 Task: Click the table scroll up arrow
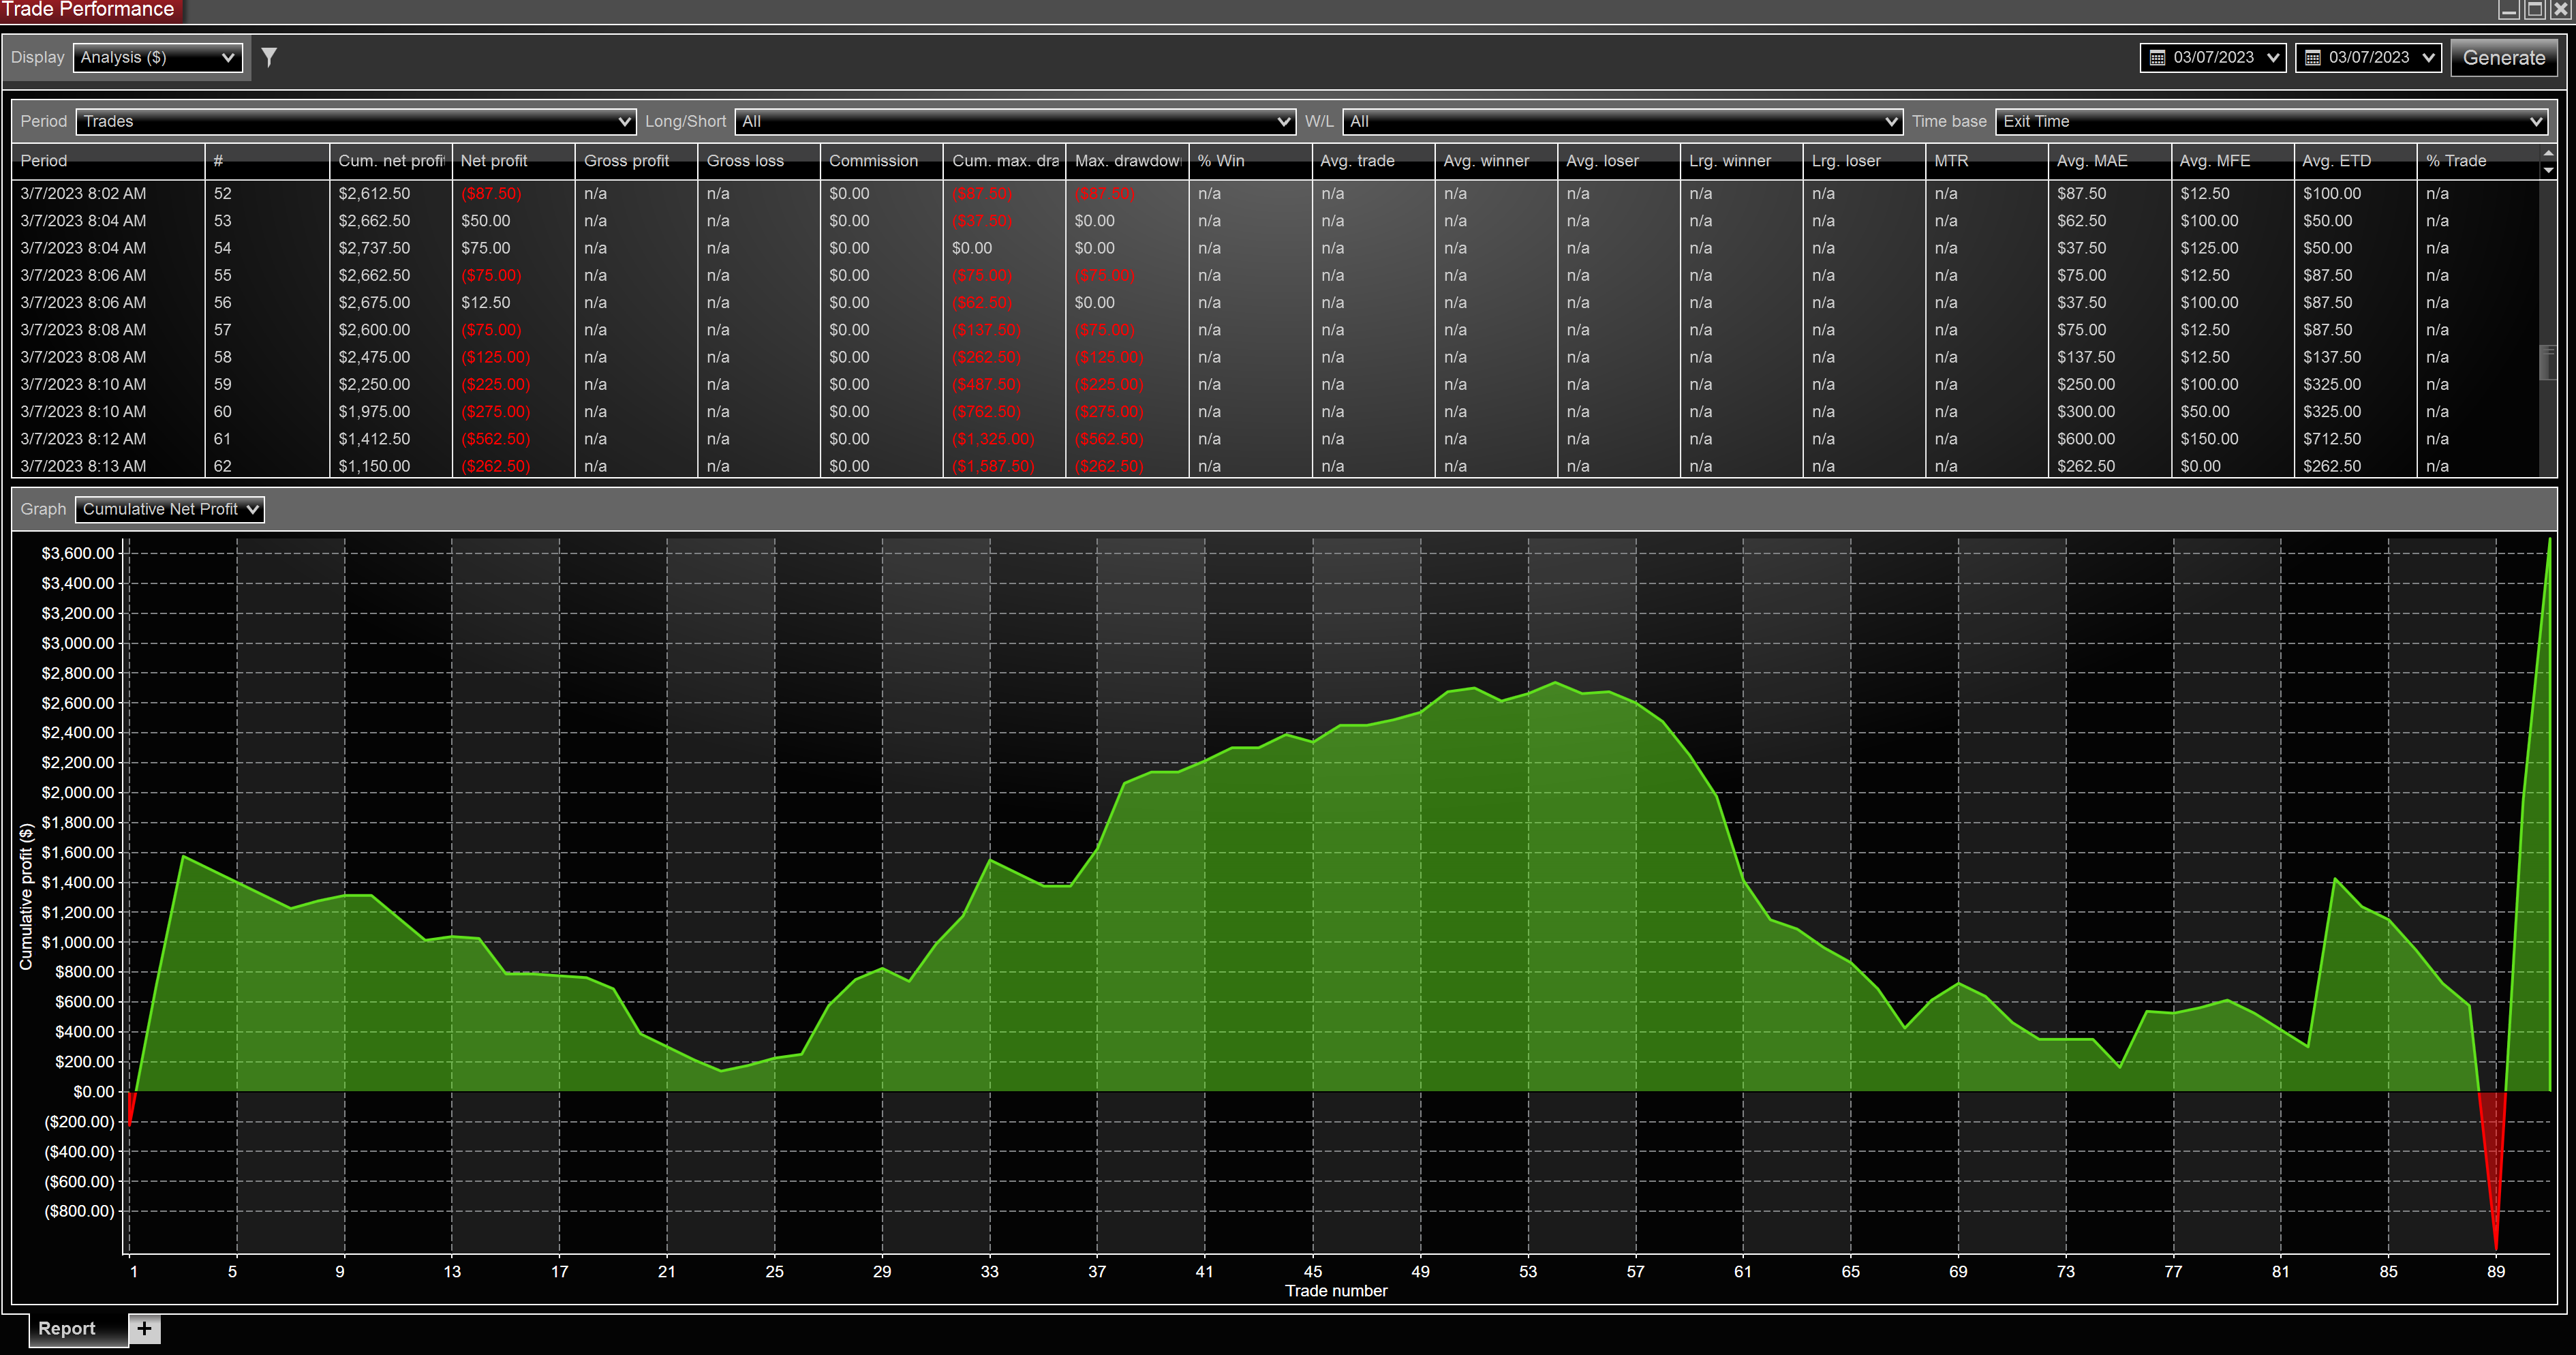(x=2548, y=153)
